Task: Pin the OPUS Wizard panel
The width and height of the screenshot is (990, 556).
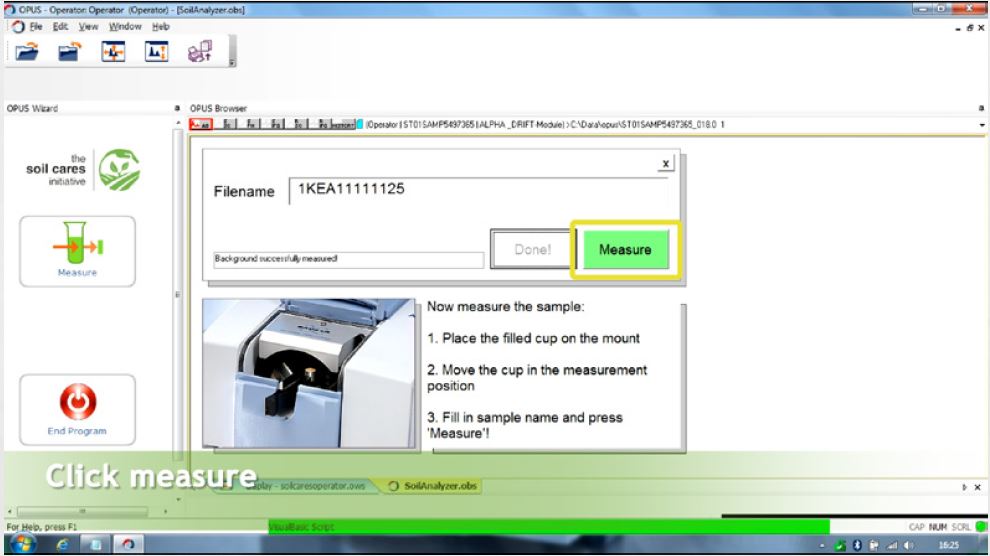Action: pyautogui.click(x=177, y=109)
